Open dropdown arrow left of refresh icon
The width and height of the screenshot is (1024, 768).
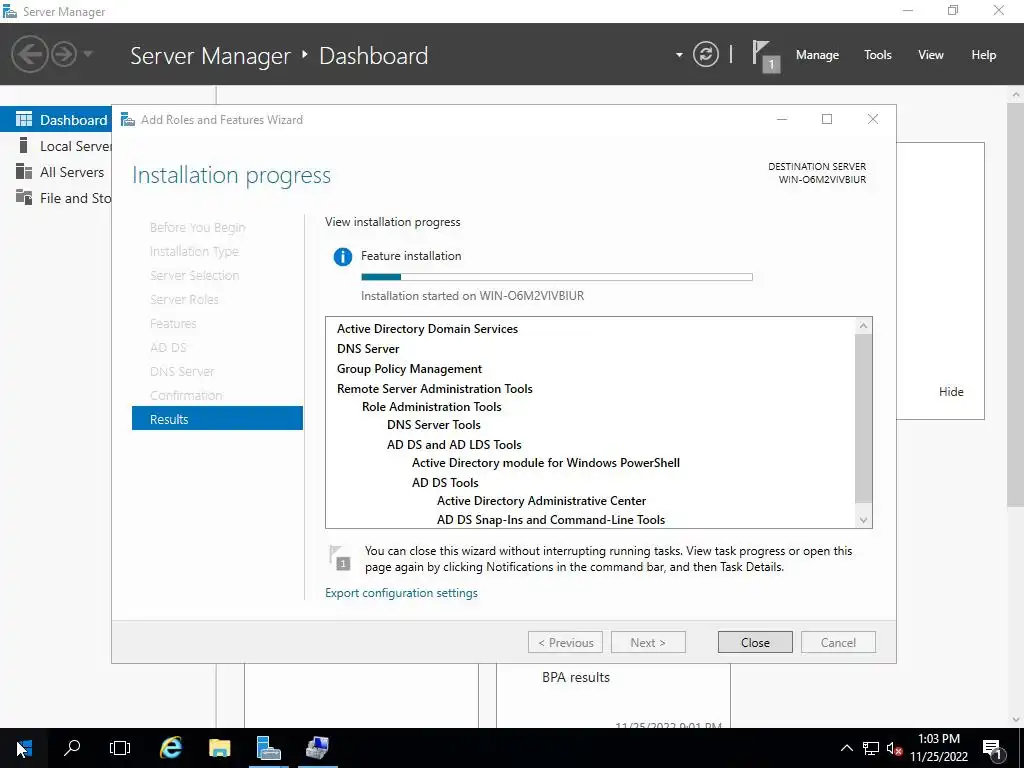tap(679, 55)
